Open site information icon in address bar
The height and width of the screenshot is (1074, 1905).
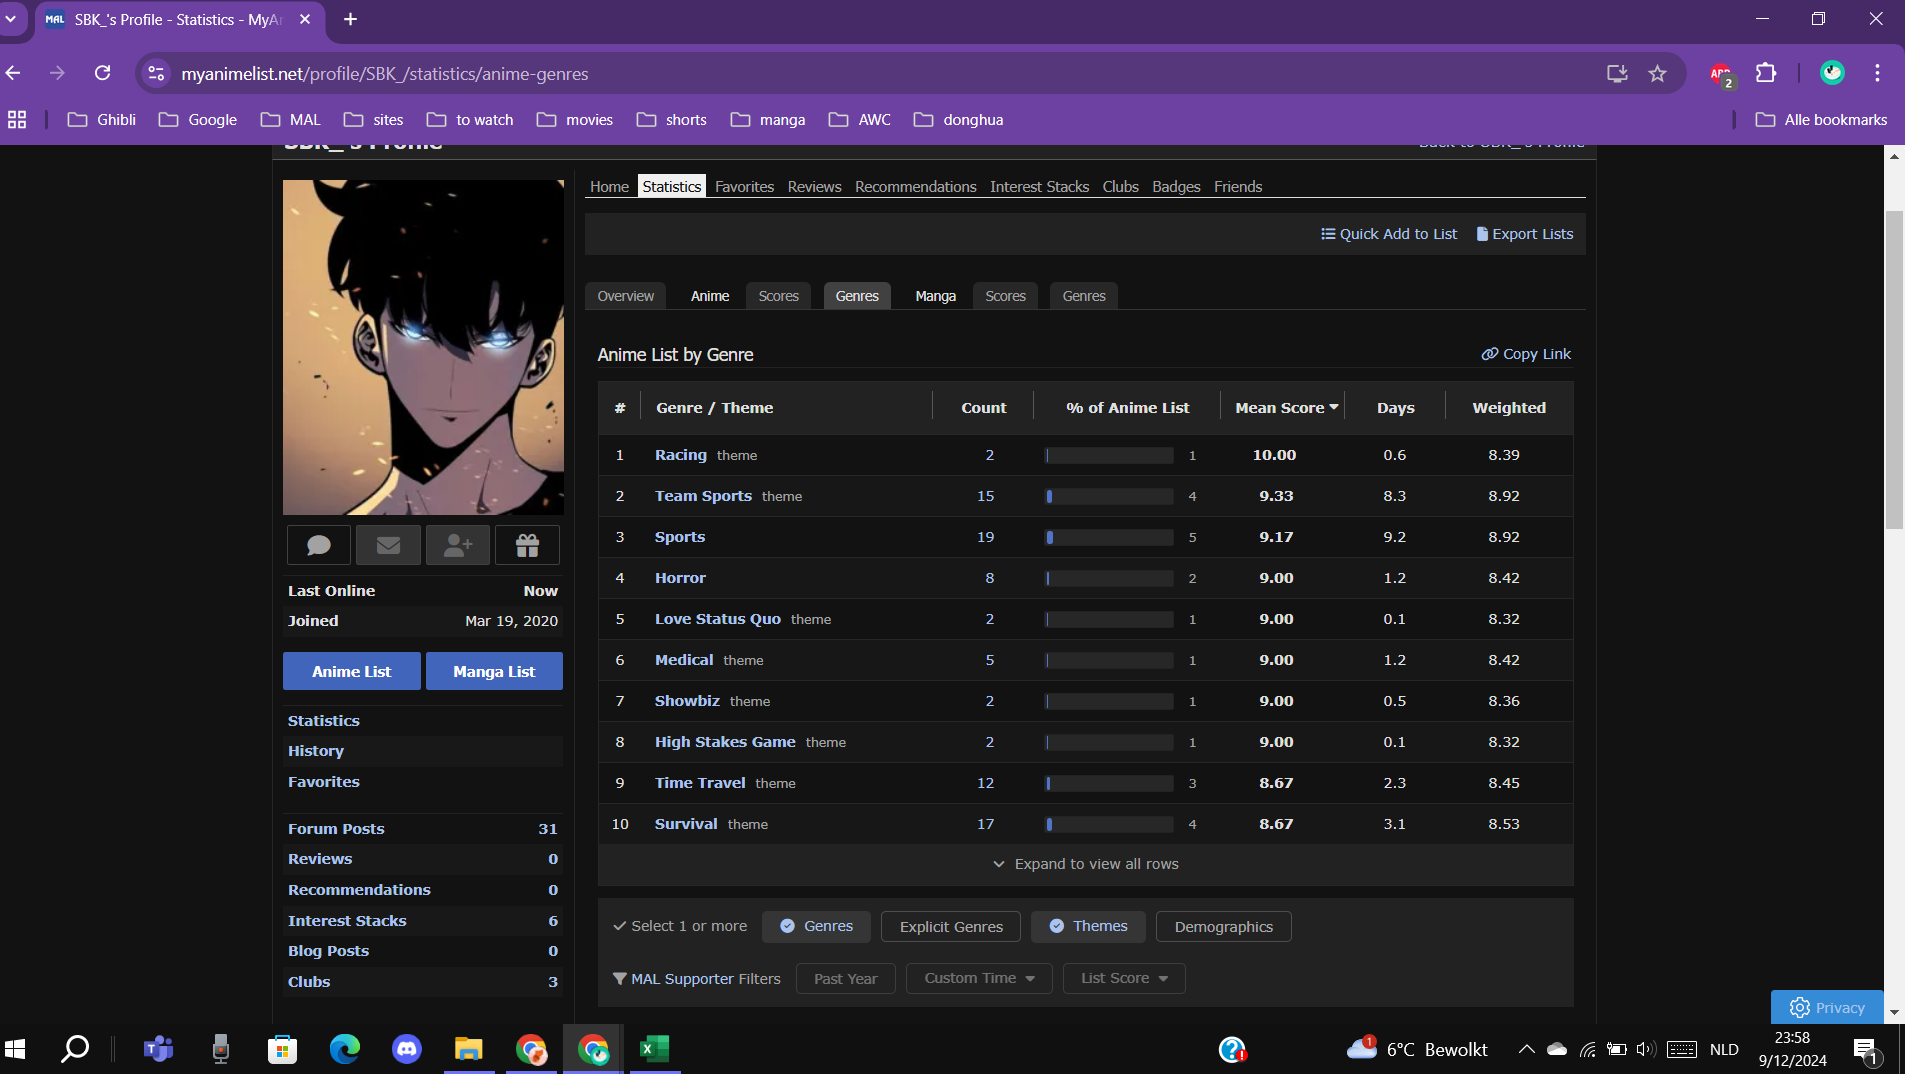pos(156,73)
